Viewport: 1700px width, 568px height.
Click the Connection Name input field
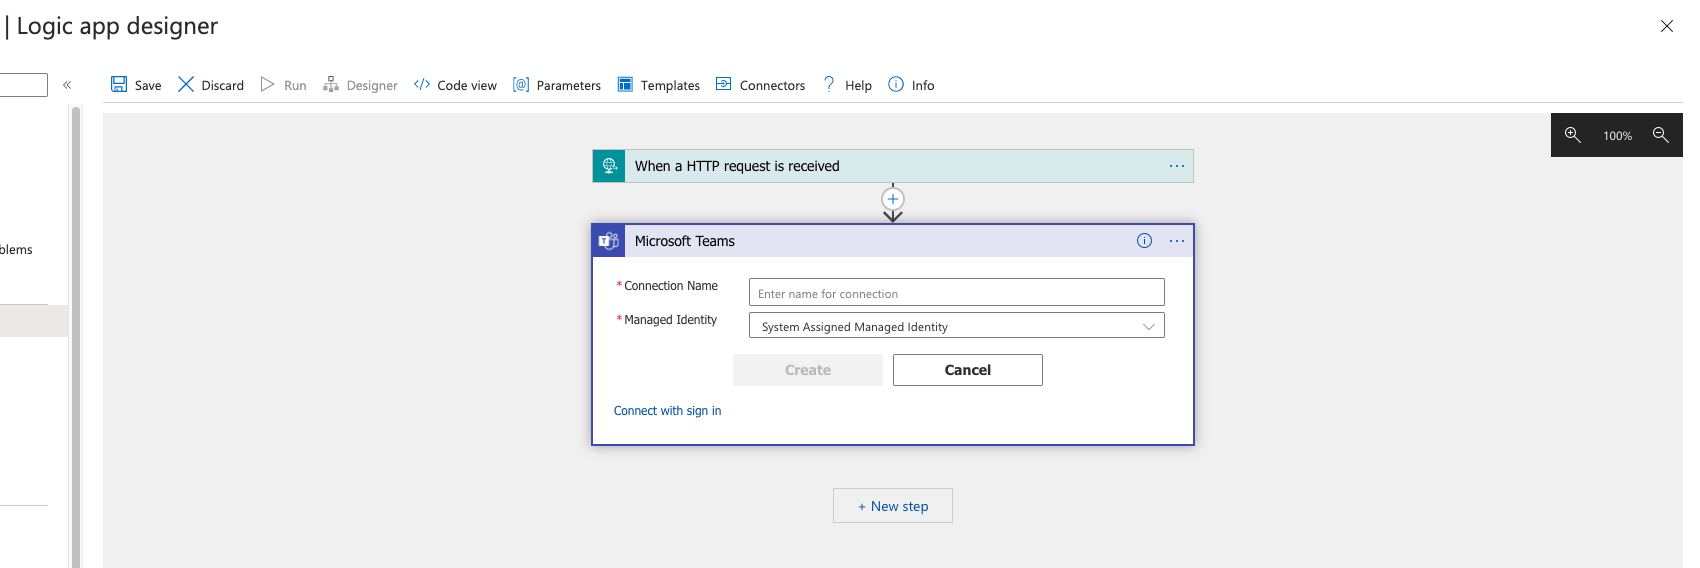click(x=957, y=292)
